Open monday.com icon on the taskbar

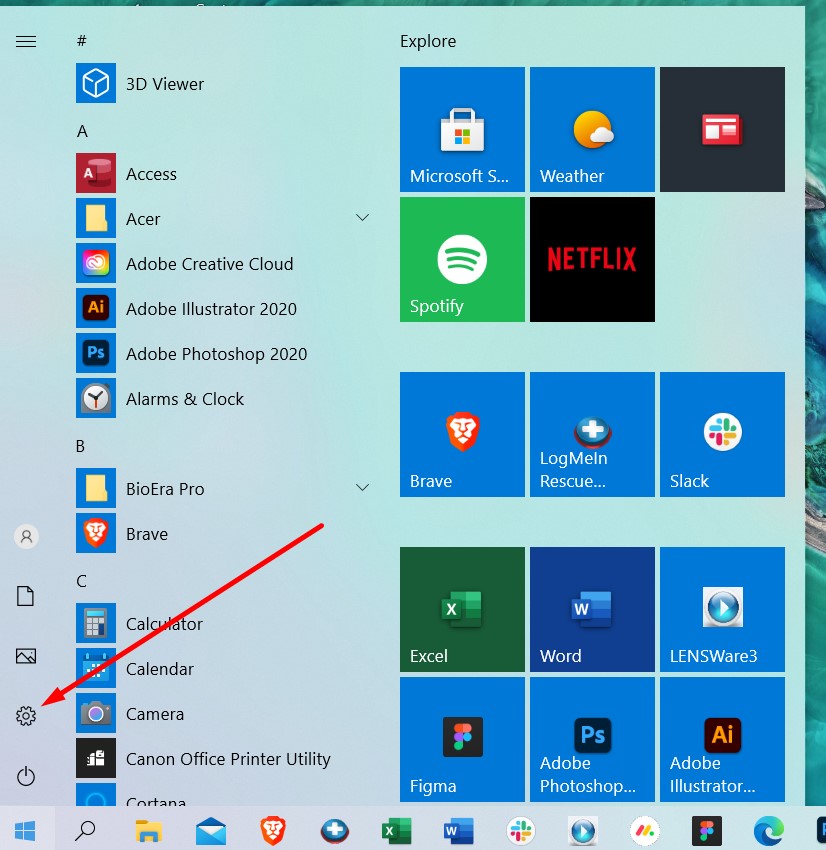pyautogui.click(x=644, y=830)
